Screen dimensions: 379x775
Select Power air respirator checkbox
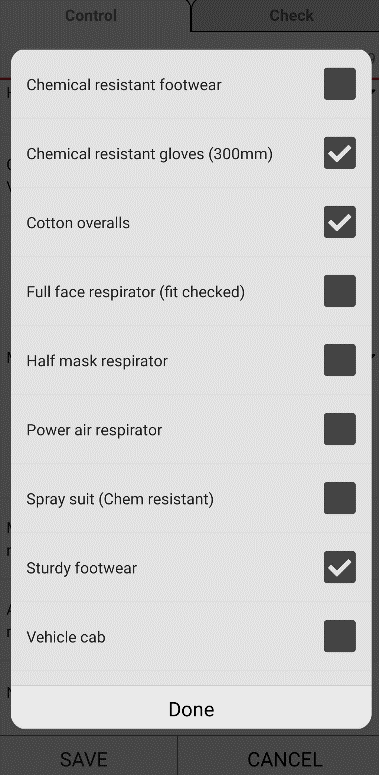click(340, 430)
